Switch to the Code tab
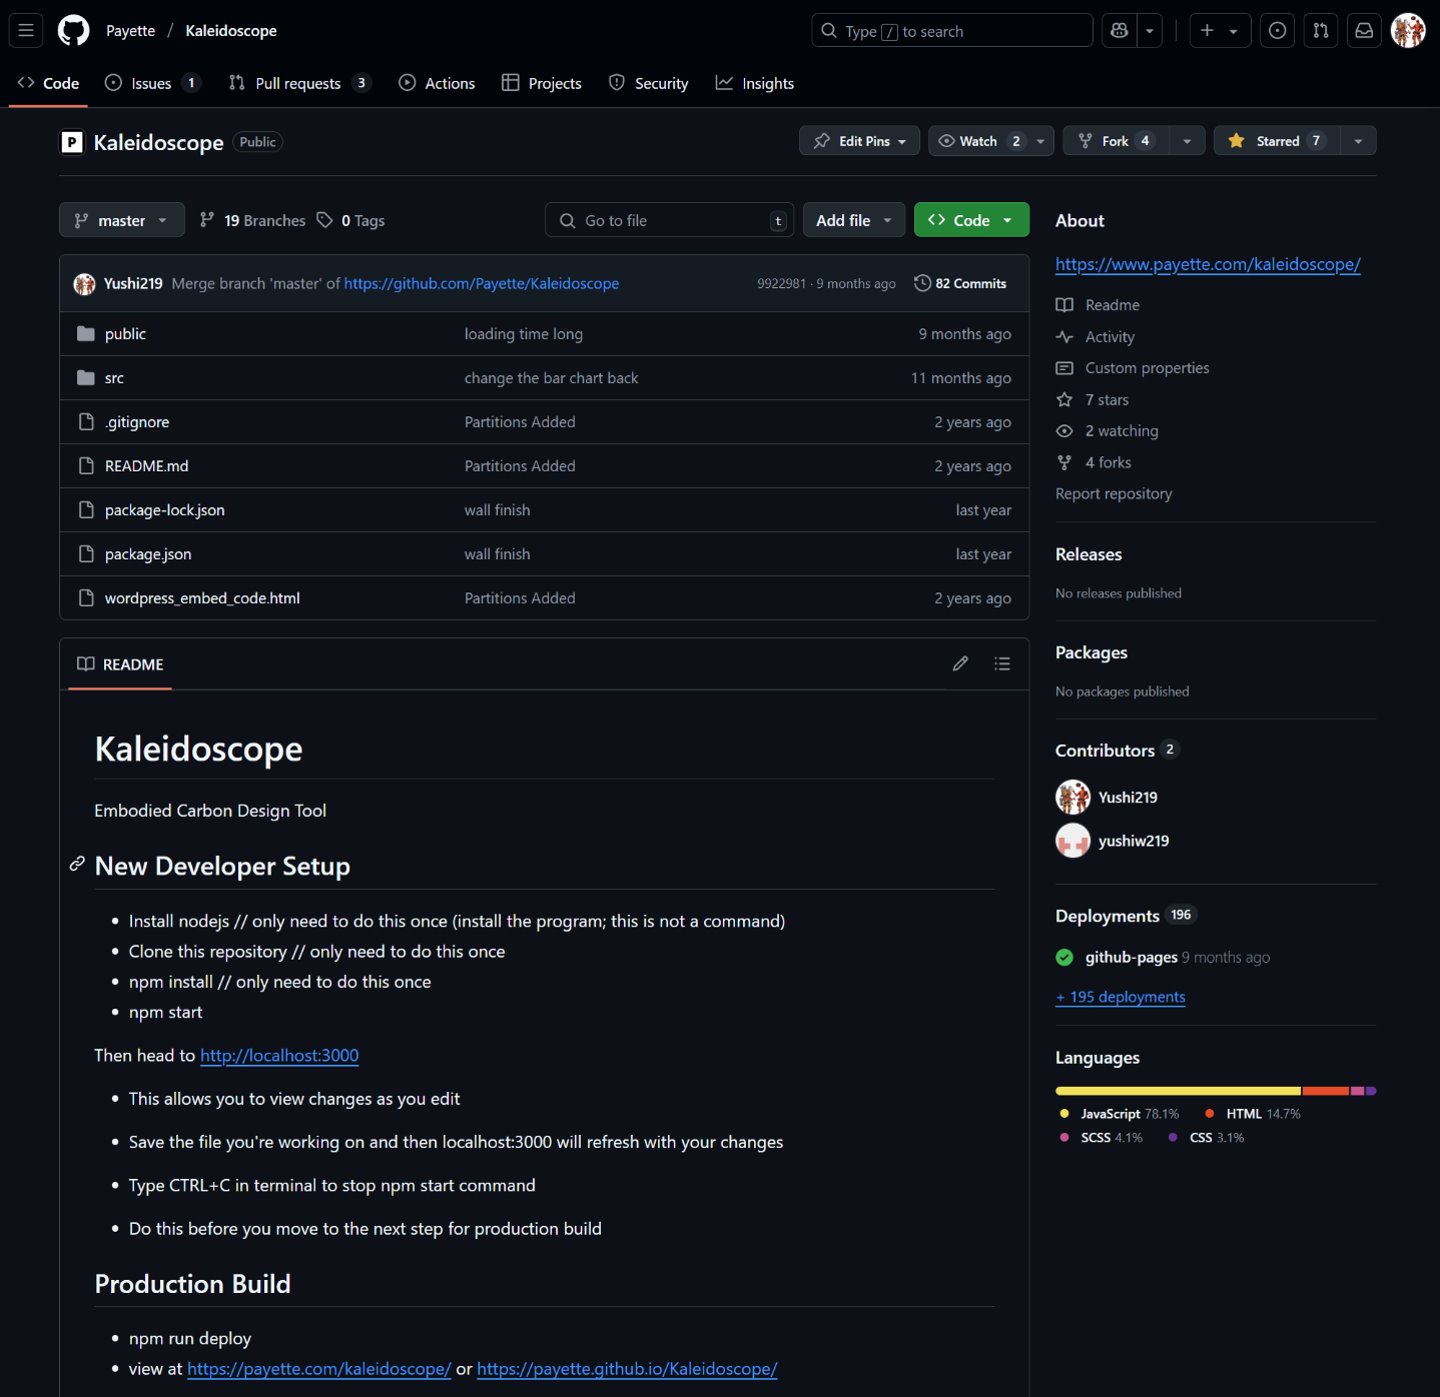This screenshot has width=1440, height=1397. 49,83
